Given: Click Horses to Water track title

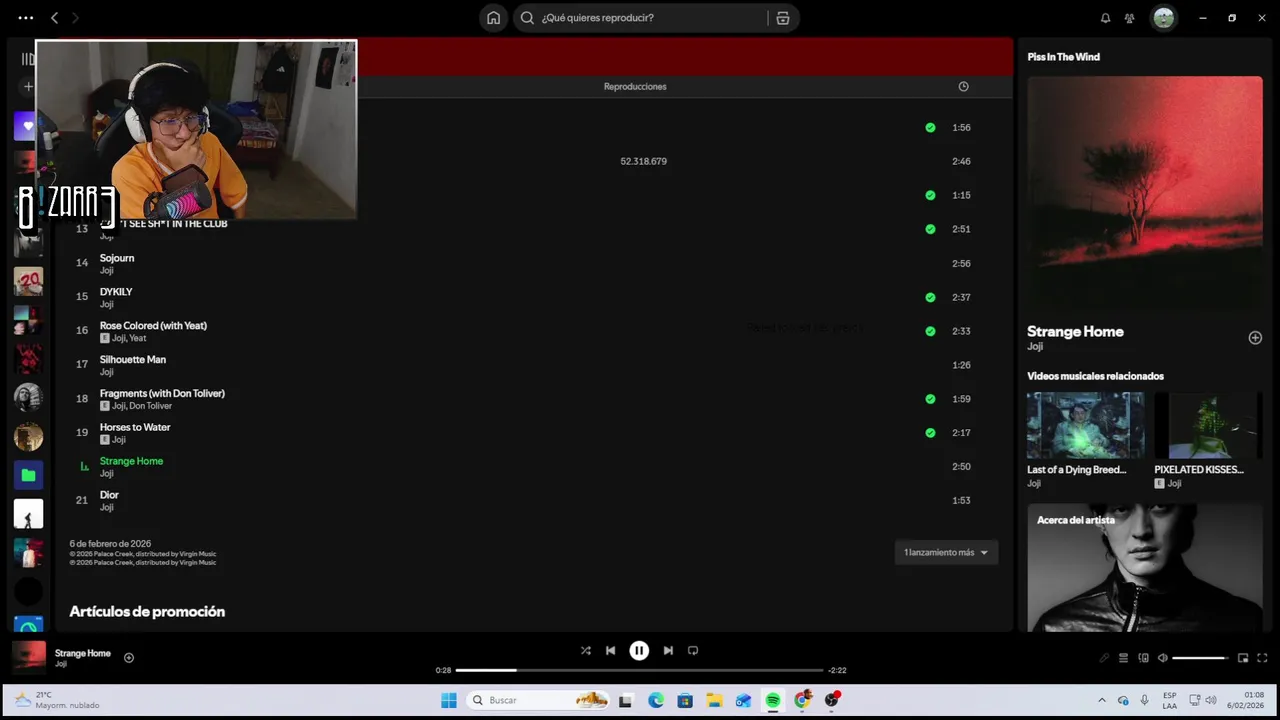Looking at the screenshot, I should click(x=135, y=427).
